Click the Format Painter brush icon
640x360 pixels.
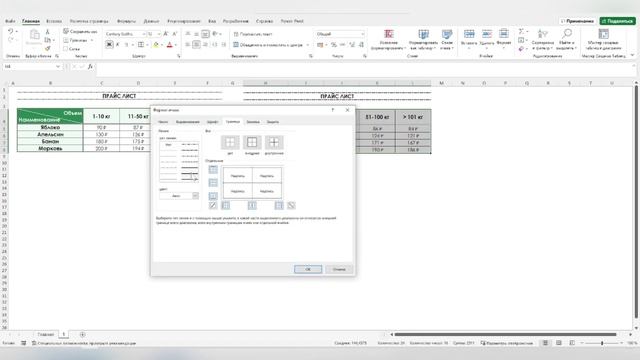[47, 49]
